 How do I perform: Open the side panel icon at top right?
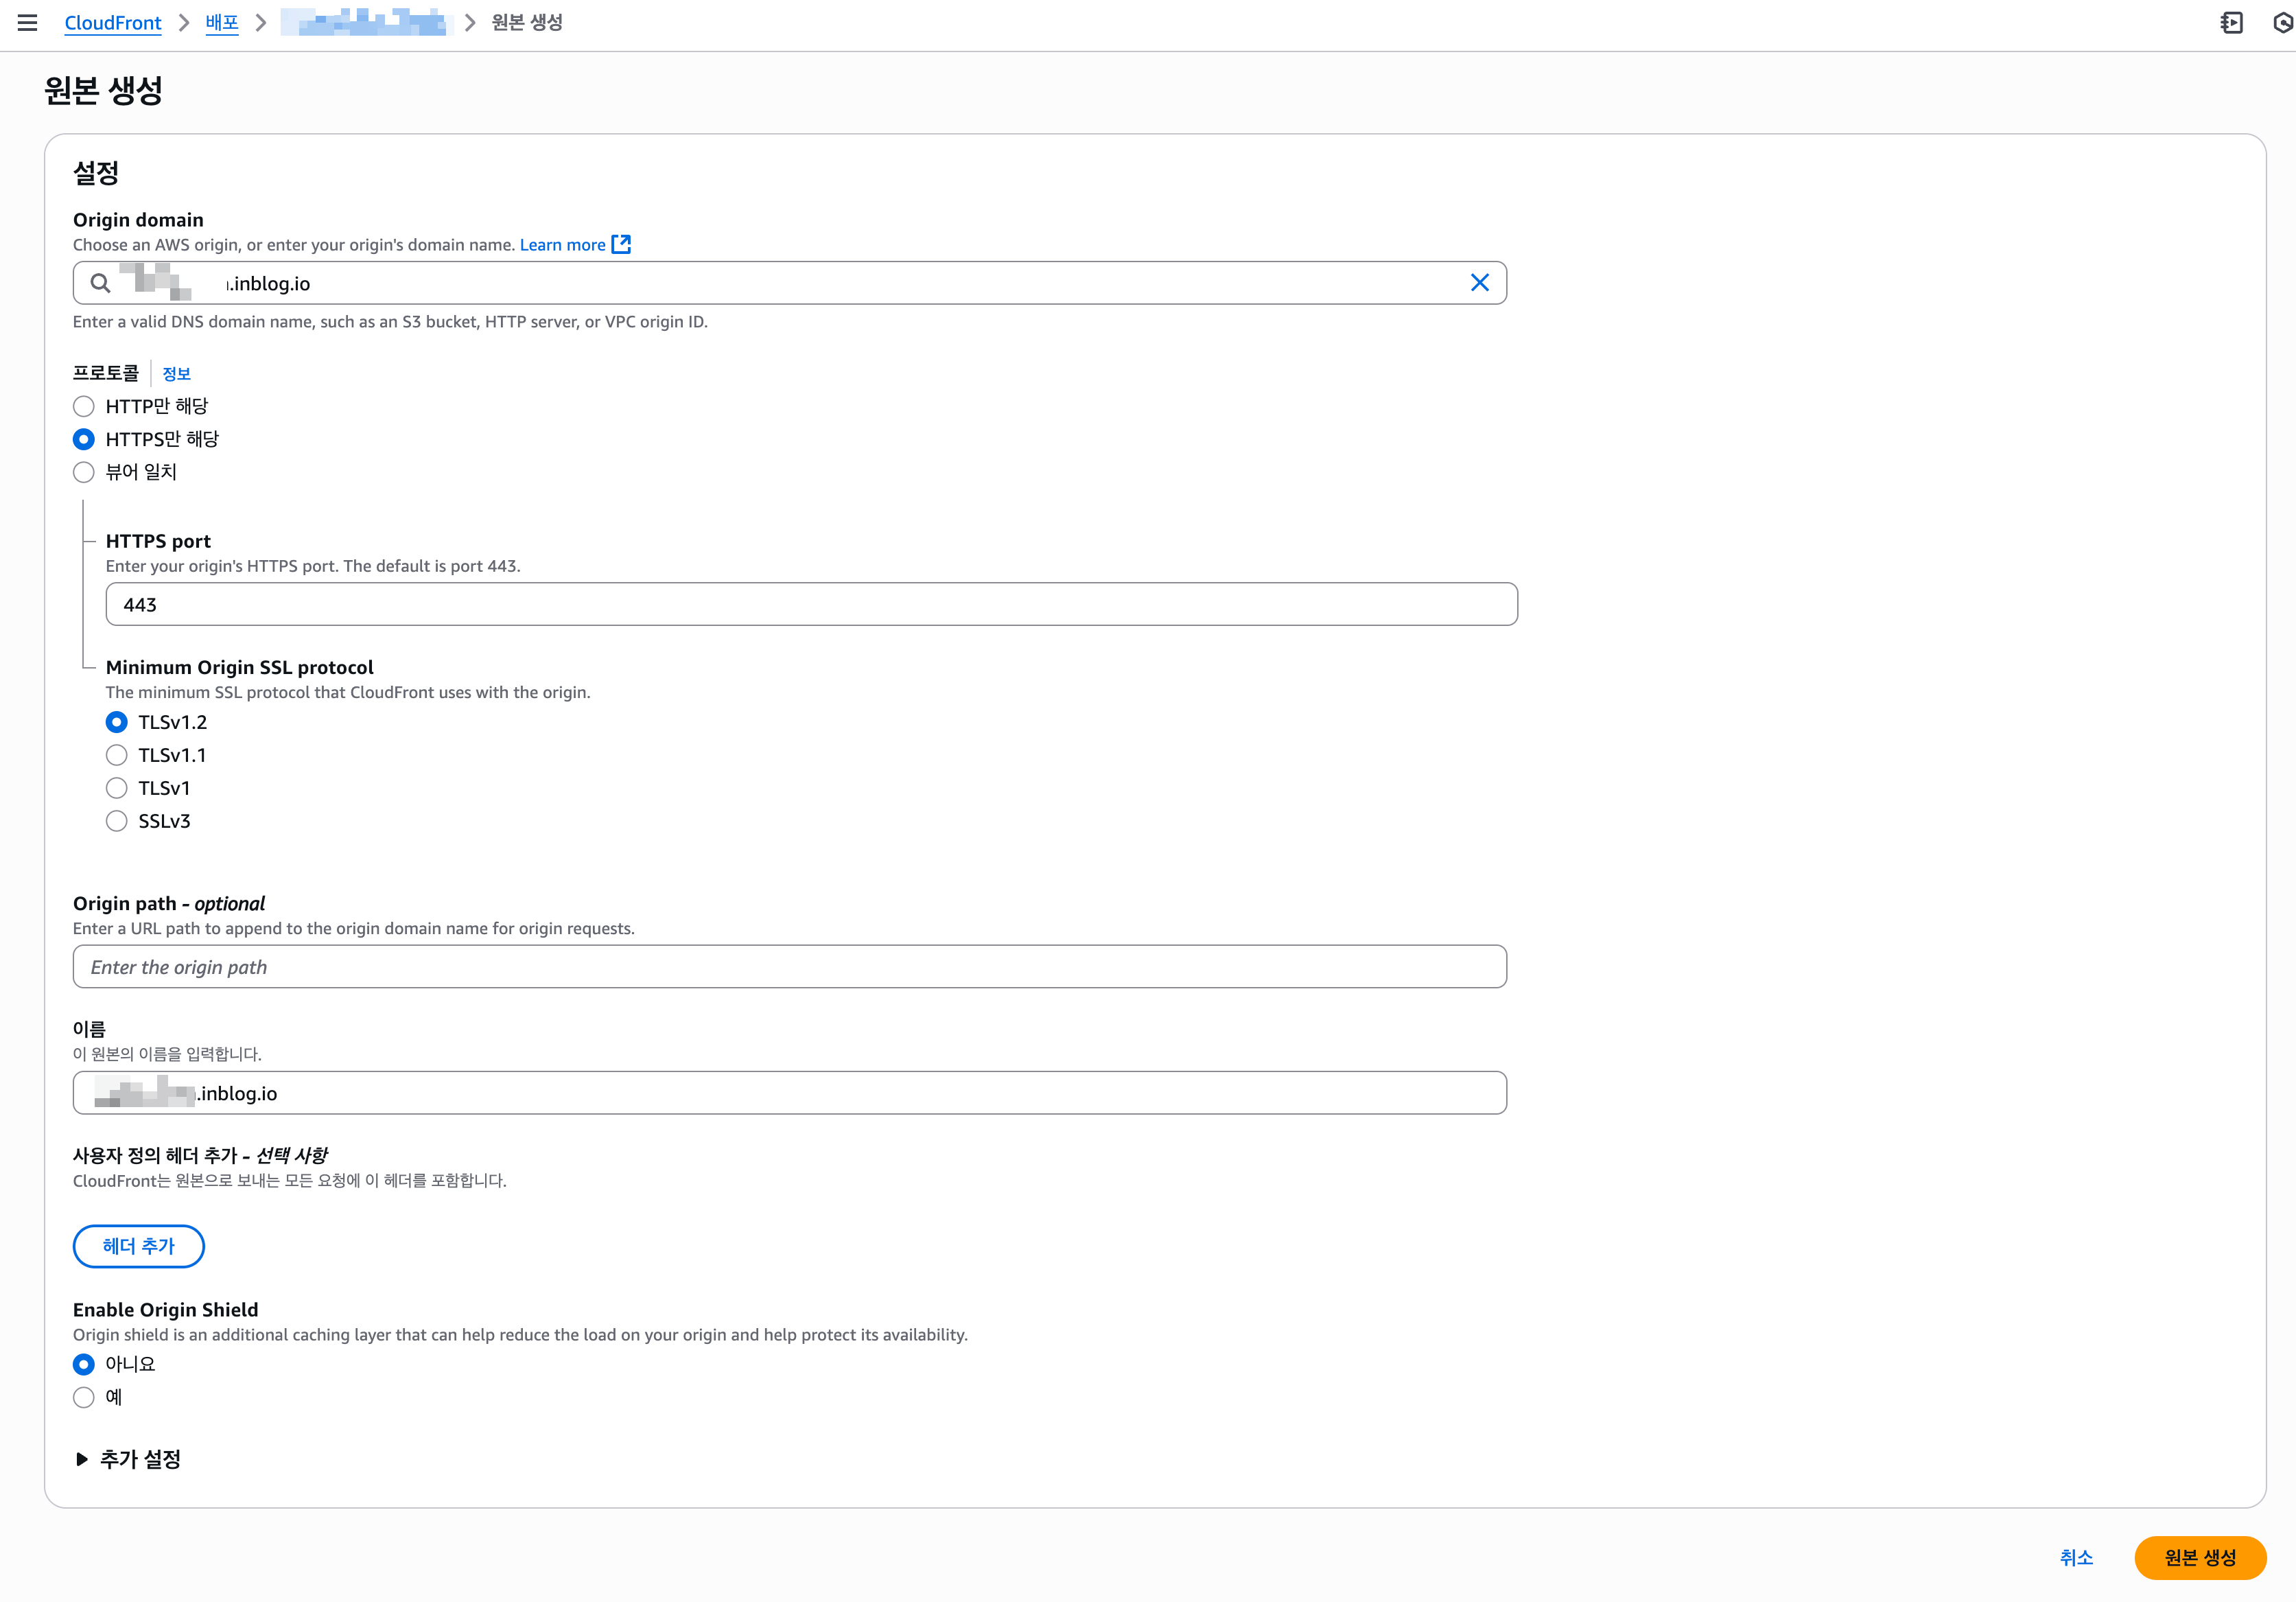[x=2231, y=22]
